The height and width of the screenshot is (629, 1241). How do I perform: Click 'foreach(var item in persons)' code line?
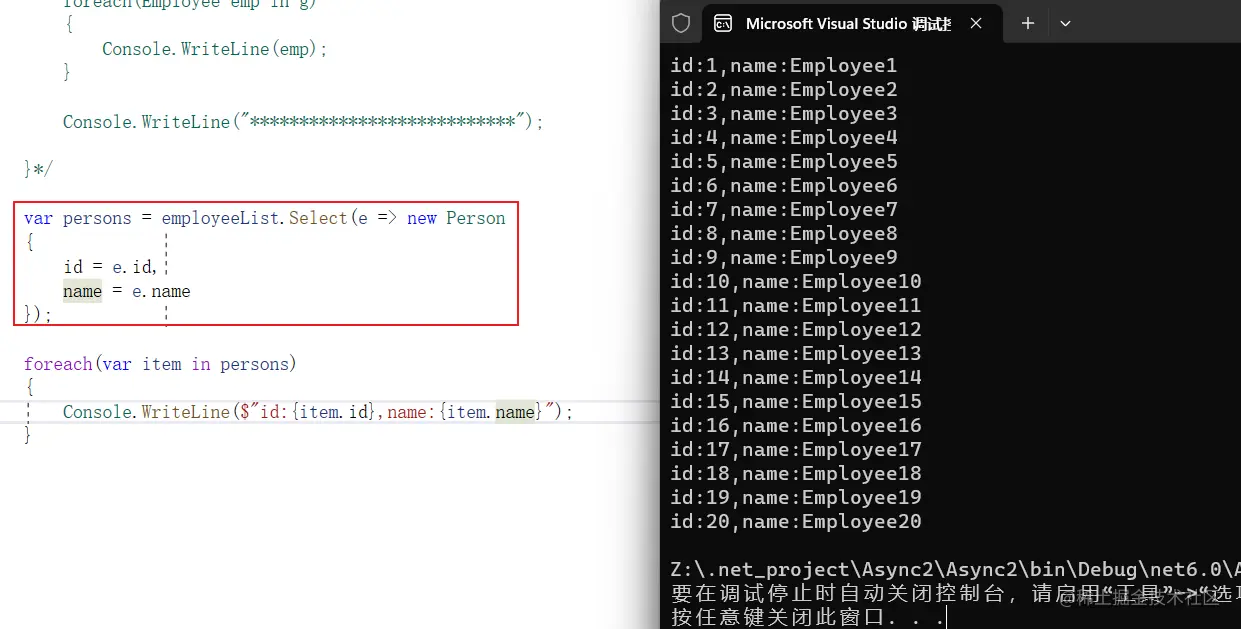pyautogui.click(x=160, y=364)
